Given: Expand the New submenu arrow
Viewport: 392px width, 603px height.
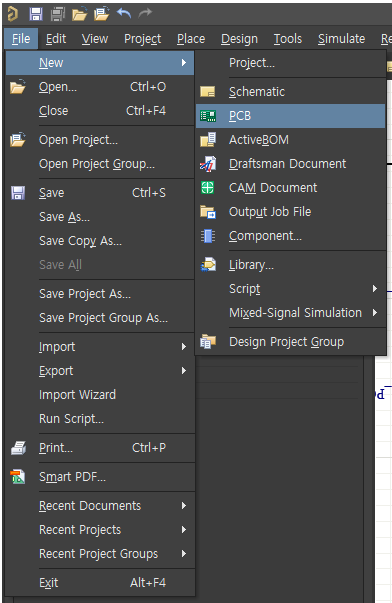Looking at the screenshot, I should click(x=184, y=63).
